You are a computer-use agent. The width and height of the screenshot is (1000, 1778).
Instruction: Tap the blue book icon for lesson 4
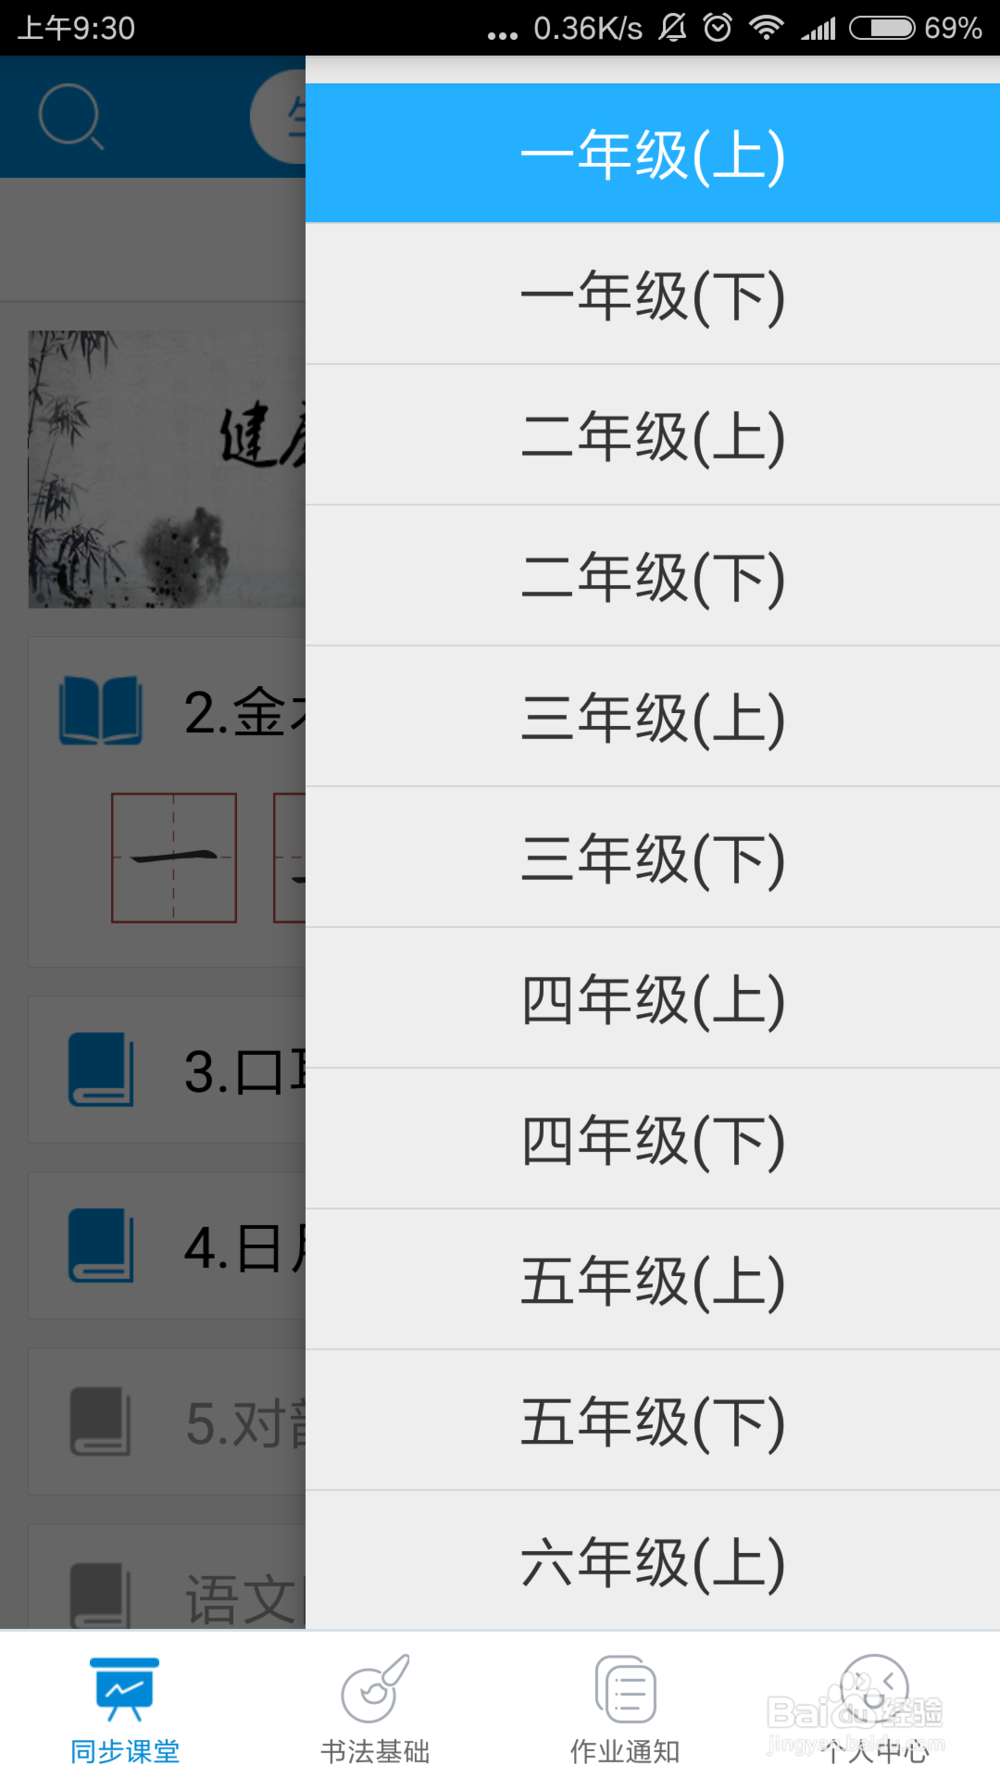coord(100,1246)
